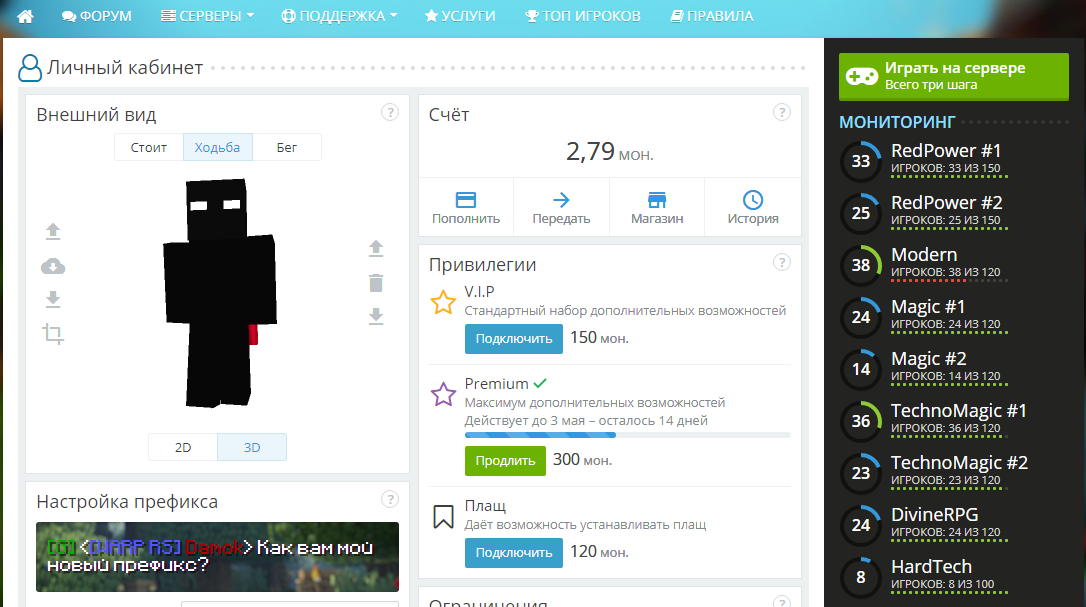Click the 120 мон. Плащ price
Screen dimensions: 1086x607
pyautogui.click(x=599, y=552)
